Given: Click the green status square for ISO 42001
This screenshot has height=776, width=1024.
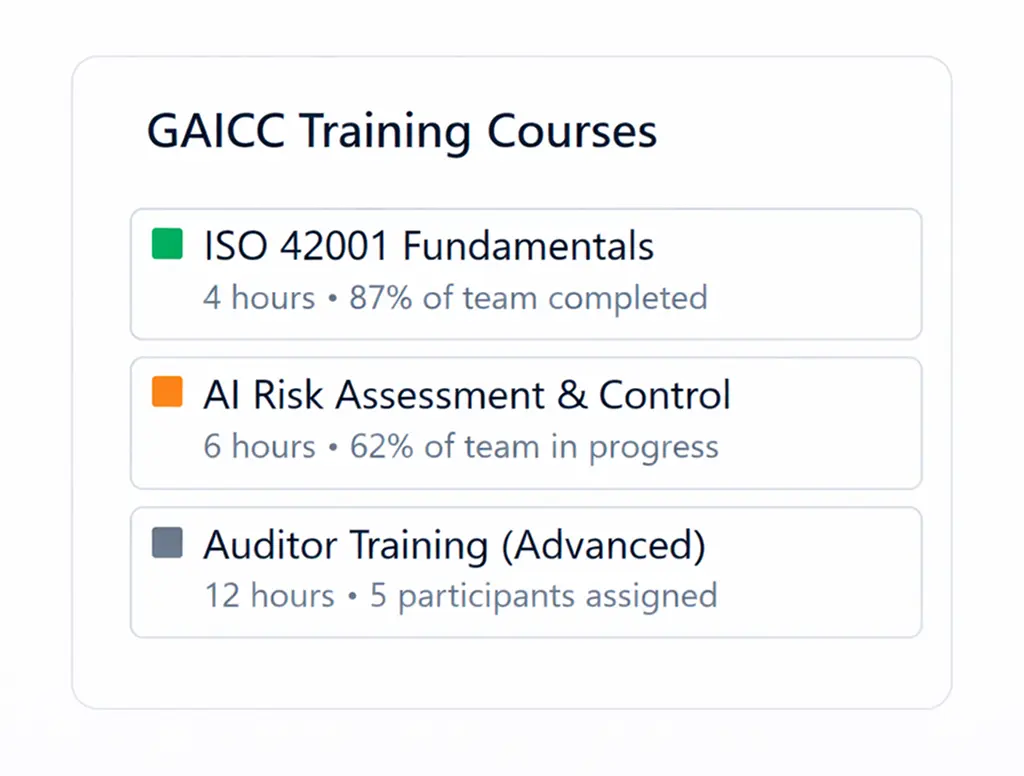Looking at the screenshot, I should coord(167,244).
